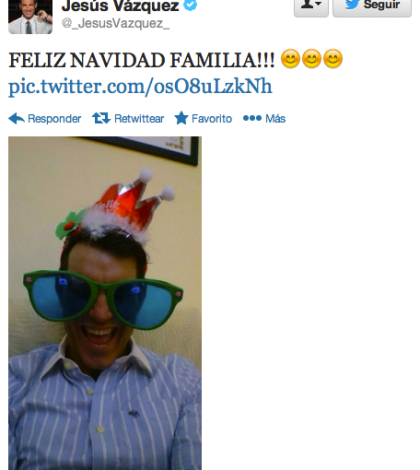
Task: Follow the user with the Seguir button
Action: [x=372, y=7]
